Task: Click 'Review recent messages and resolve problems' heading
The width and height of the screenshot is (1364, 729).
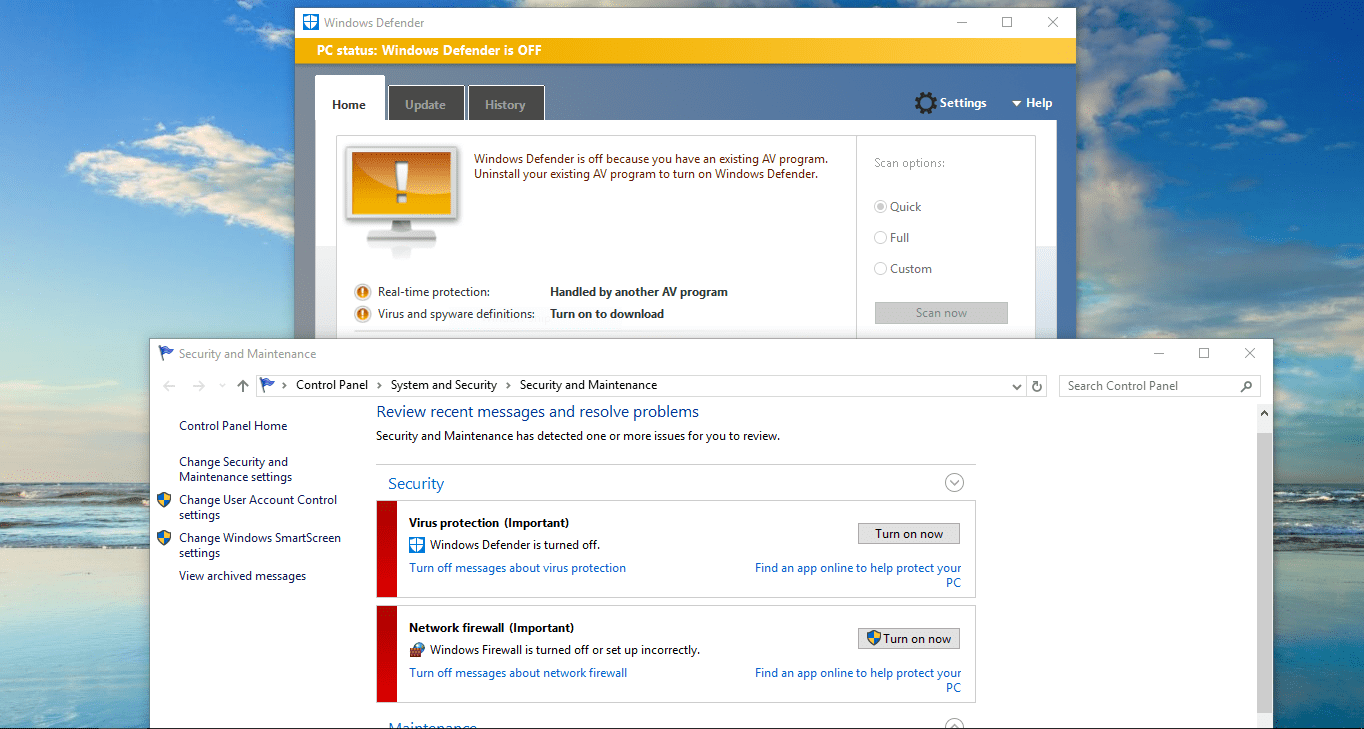Action: (537, 412)
